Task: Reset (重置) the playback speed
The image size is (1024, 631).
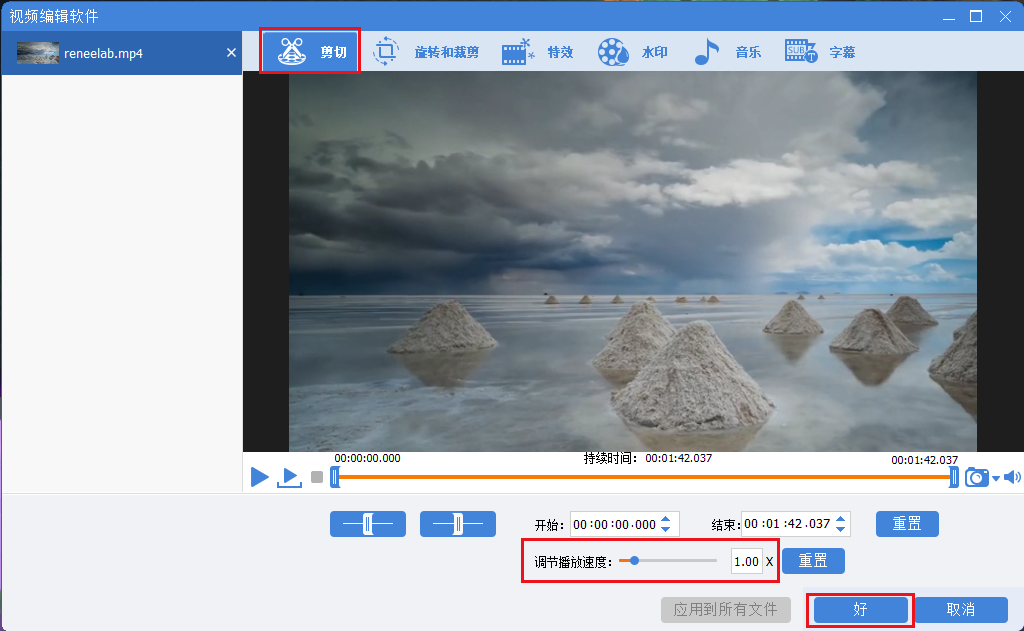Action: point(813,561)
